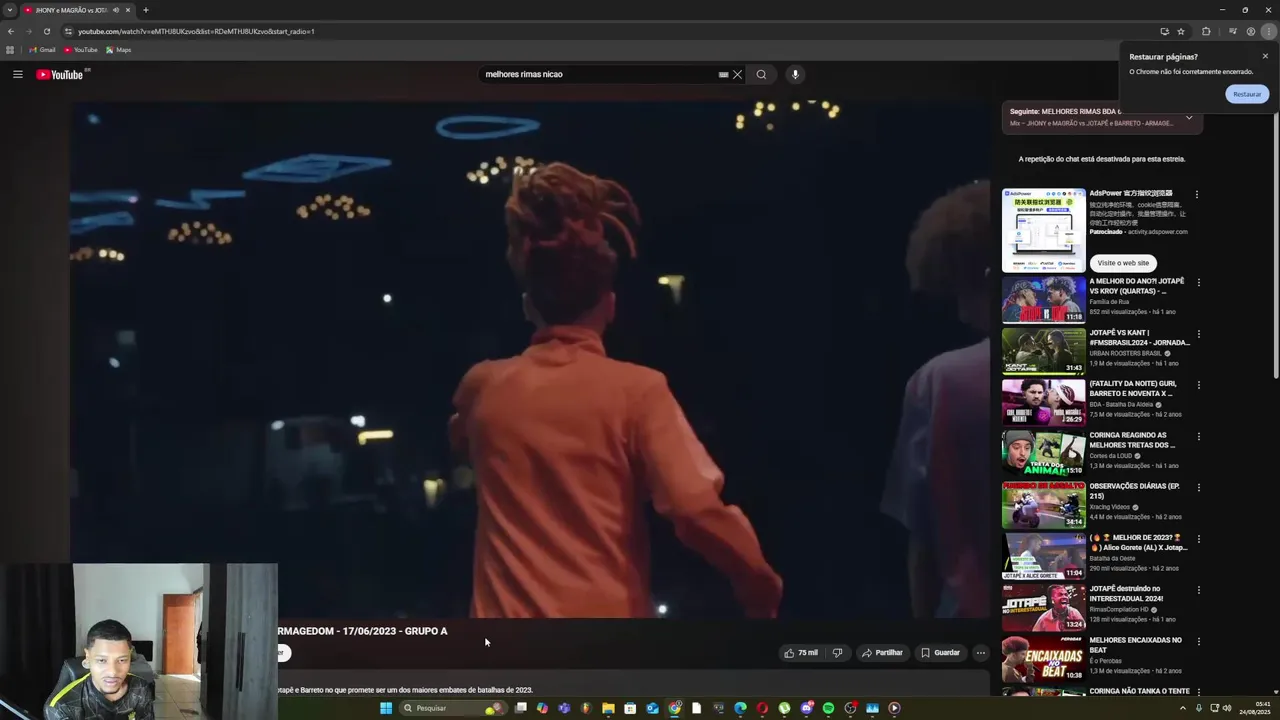Click the Chrome address bar URL

coord(196,31)
